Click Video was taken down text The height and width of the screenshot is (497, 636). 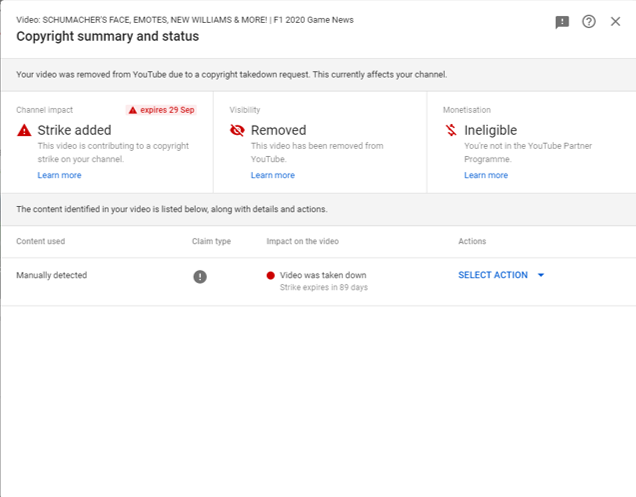(x=323, y=275)
